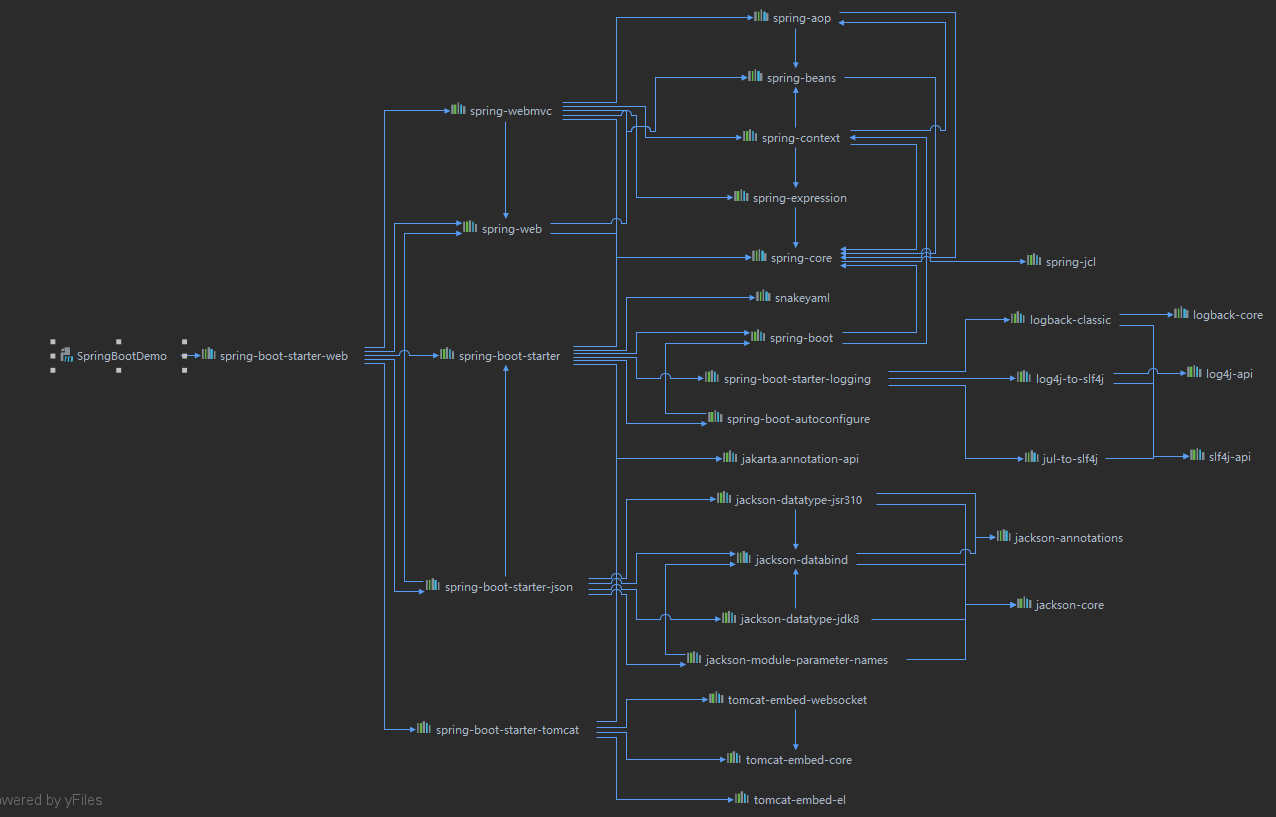Viewport: 1276px width, 817px height.
Task: Click the jakarta.annotation-api library icon
Action: [x=730, y=457]
